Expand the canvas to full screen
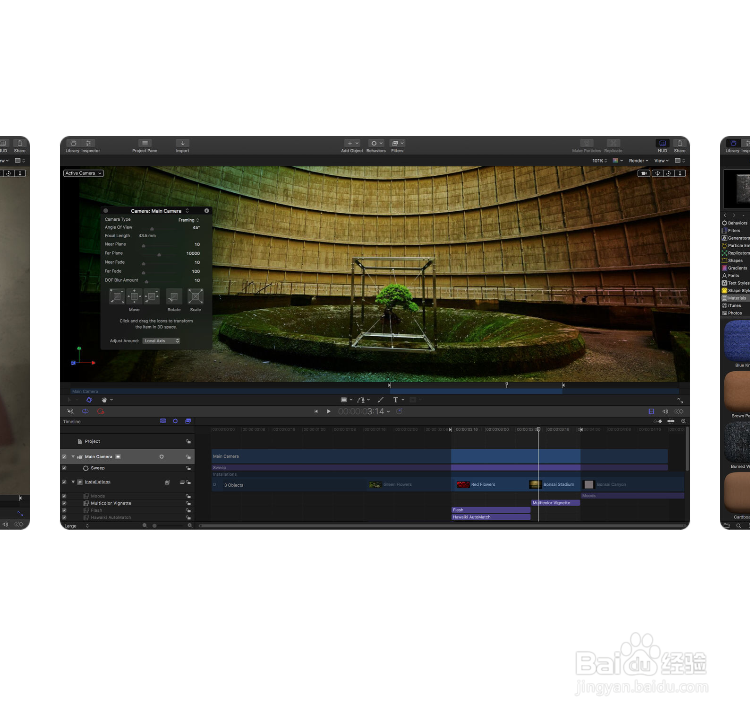 (680, 400)
